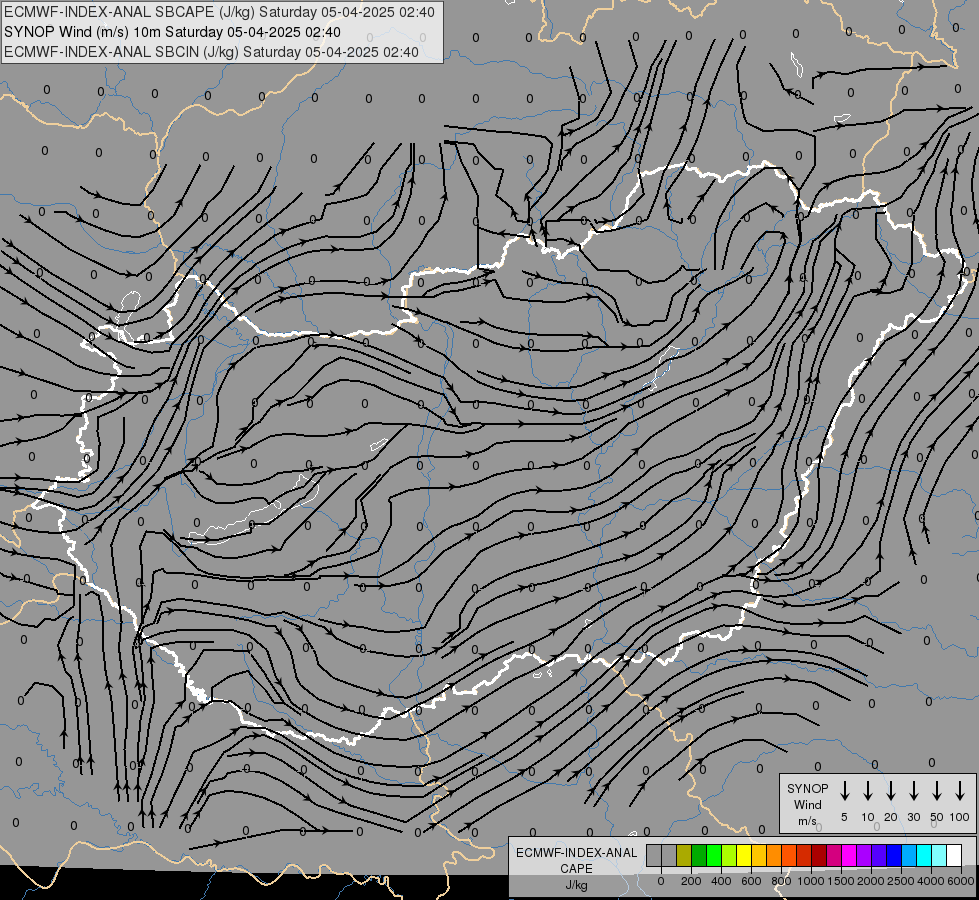
Task: Click the 1000 tick label on CAPE scale
Action: (811, 881)
